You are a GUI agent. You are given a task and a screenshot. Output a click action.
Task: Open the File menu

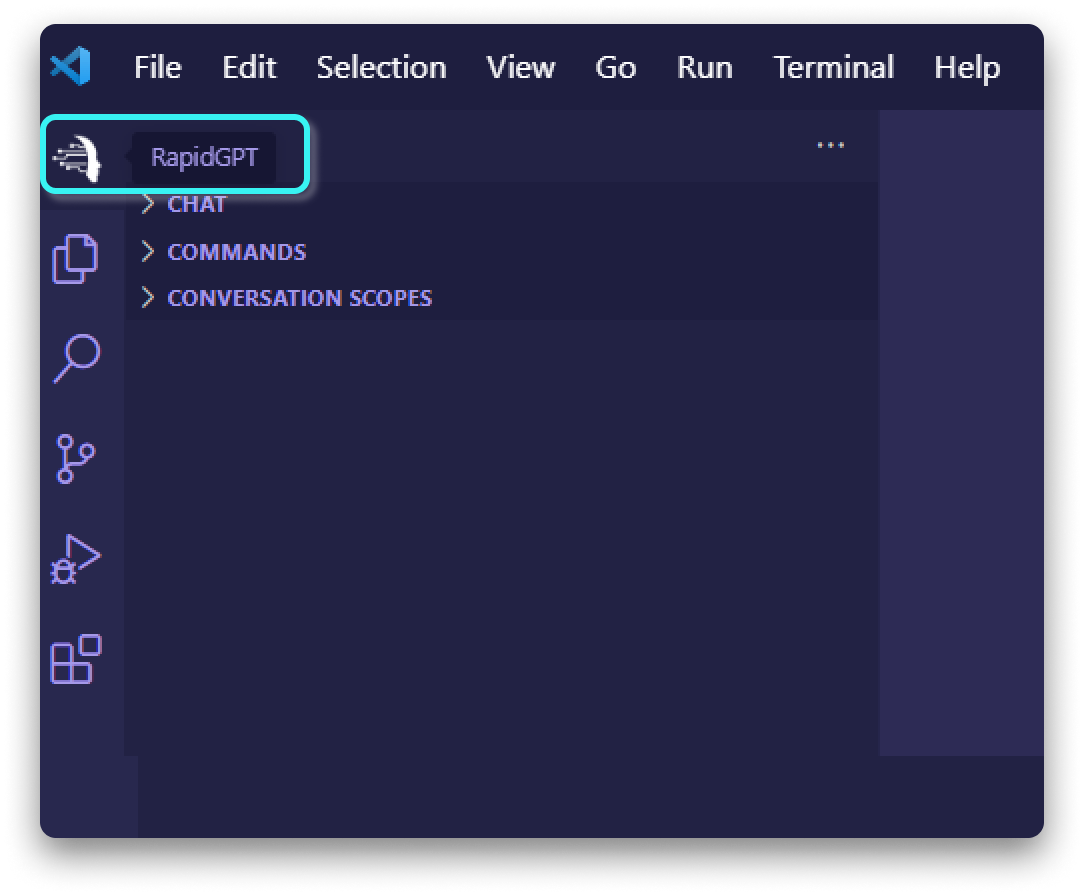tap(158, 67)
